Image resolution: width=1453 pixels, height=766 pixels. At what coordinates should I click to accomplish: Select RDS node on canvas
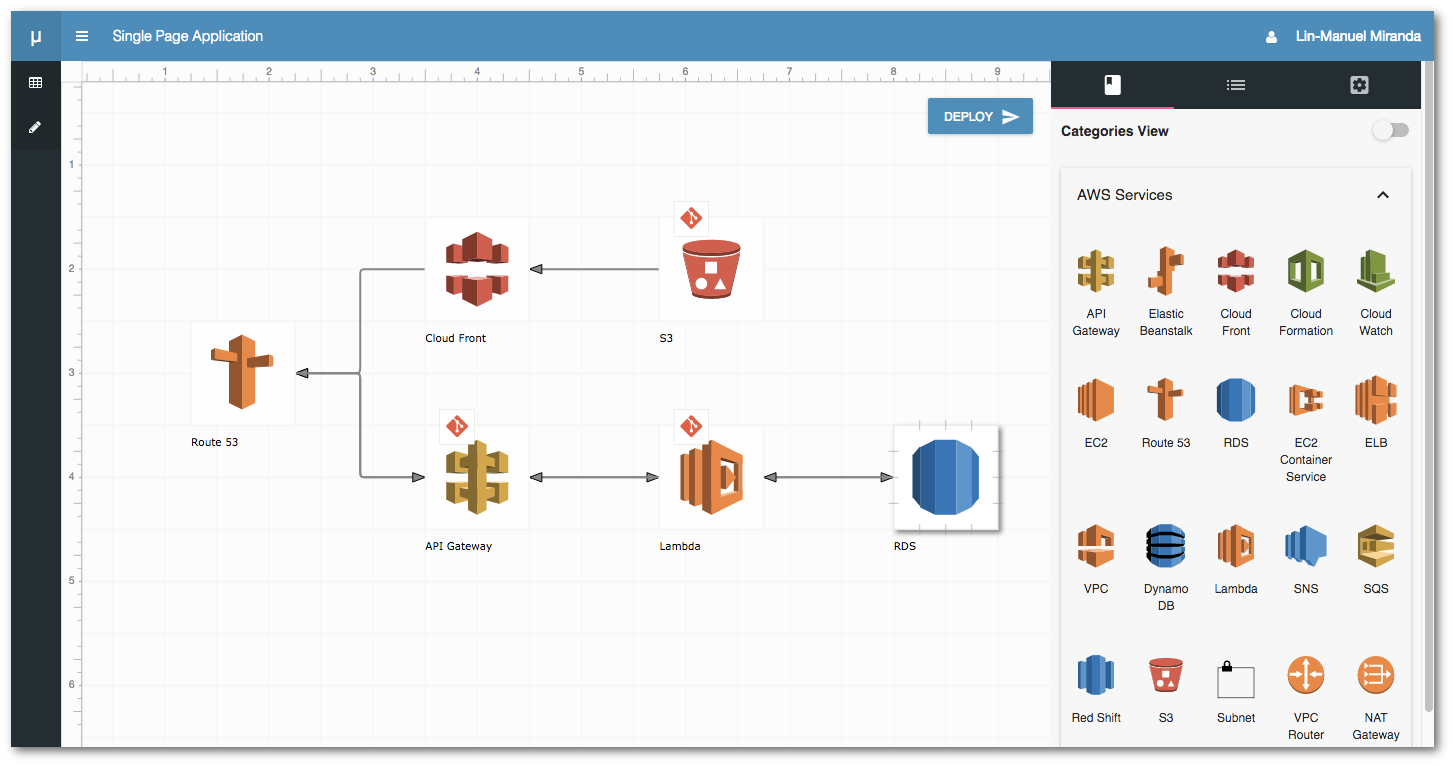pos(946,477)
